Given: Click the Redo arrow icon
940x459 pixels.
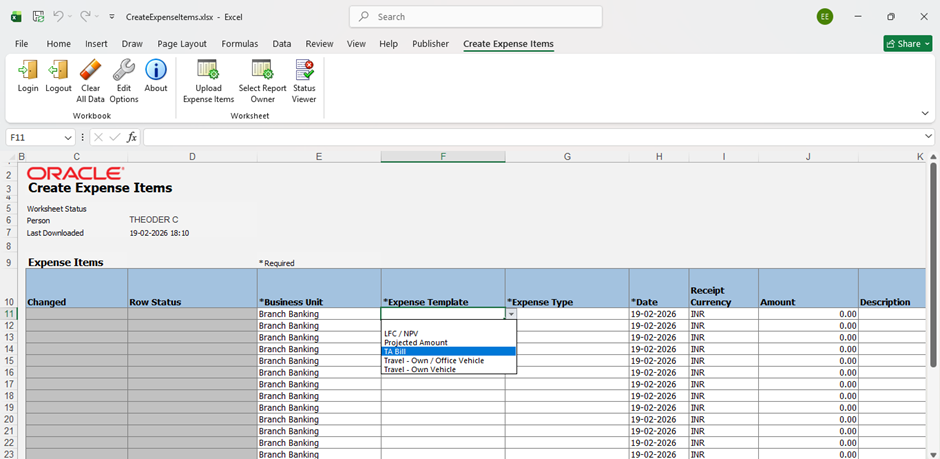Looking at the screenshot, I should click(x=85, y=17).
